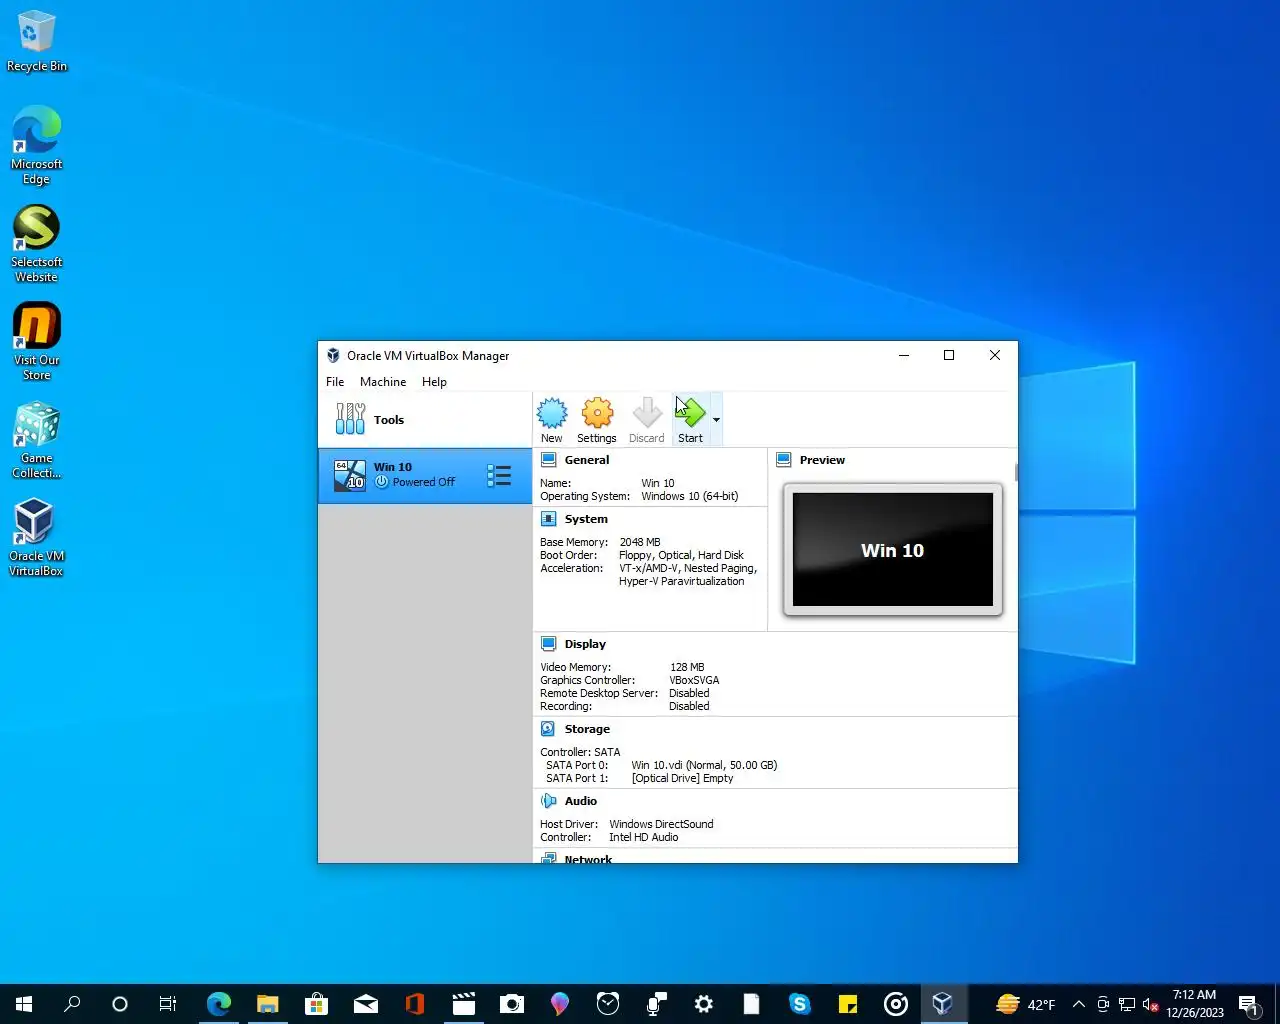This screenshot has height=1024, width=1280.
Task: Select Tools in the left panel
Action: click(425, 420)
